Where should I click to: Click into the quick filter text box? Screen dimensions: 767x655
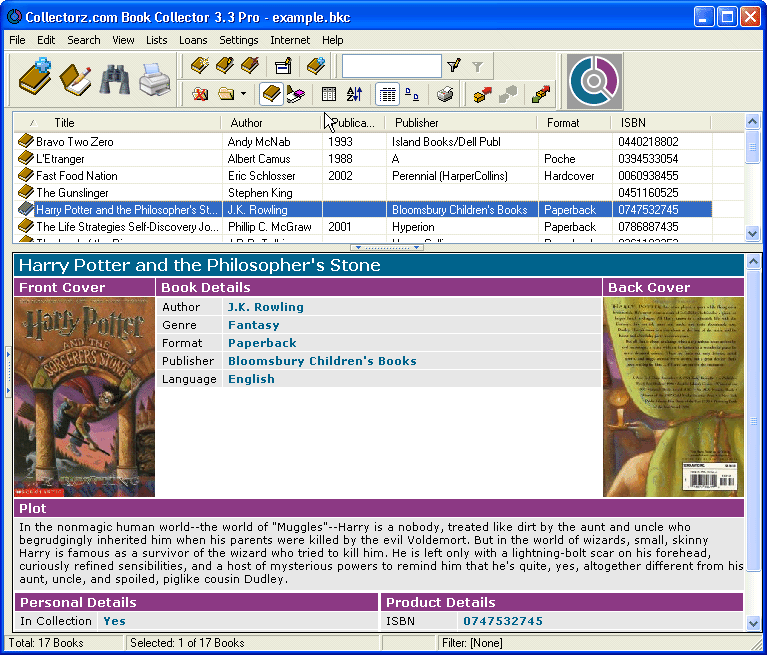pos(392,66)
